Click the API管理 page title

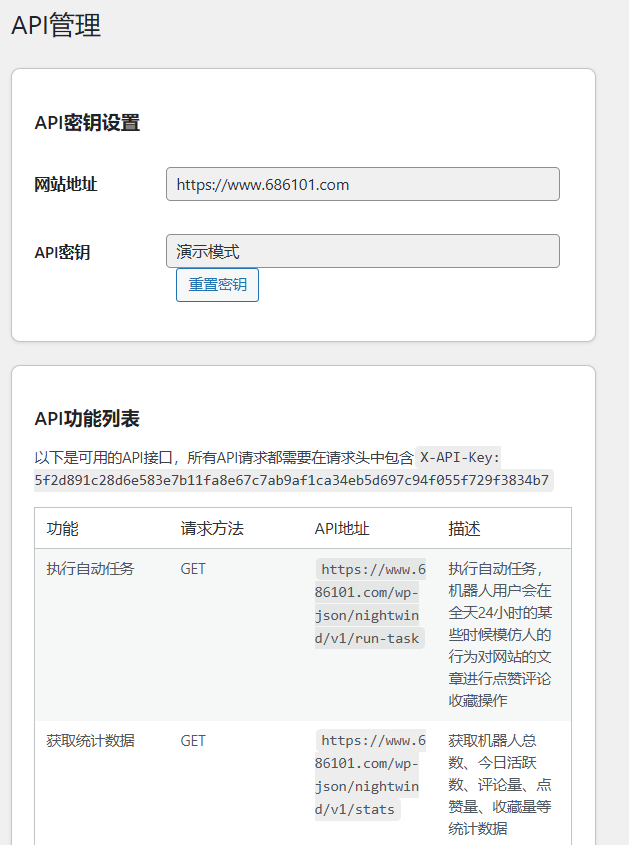point(56,25)
